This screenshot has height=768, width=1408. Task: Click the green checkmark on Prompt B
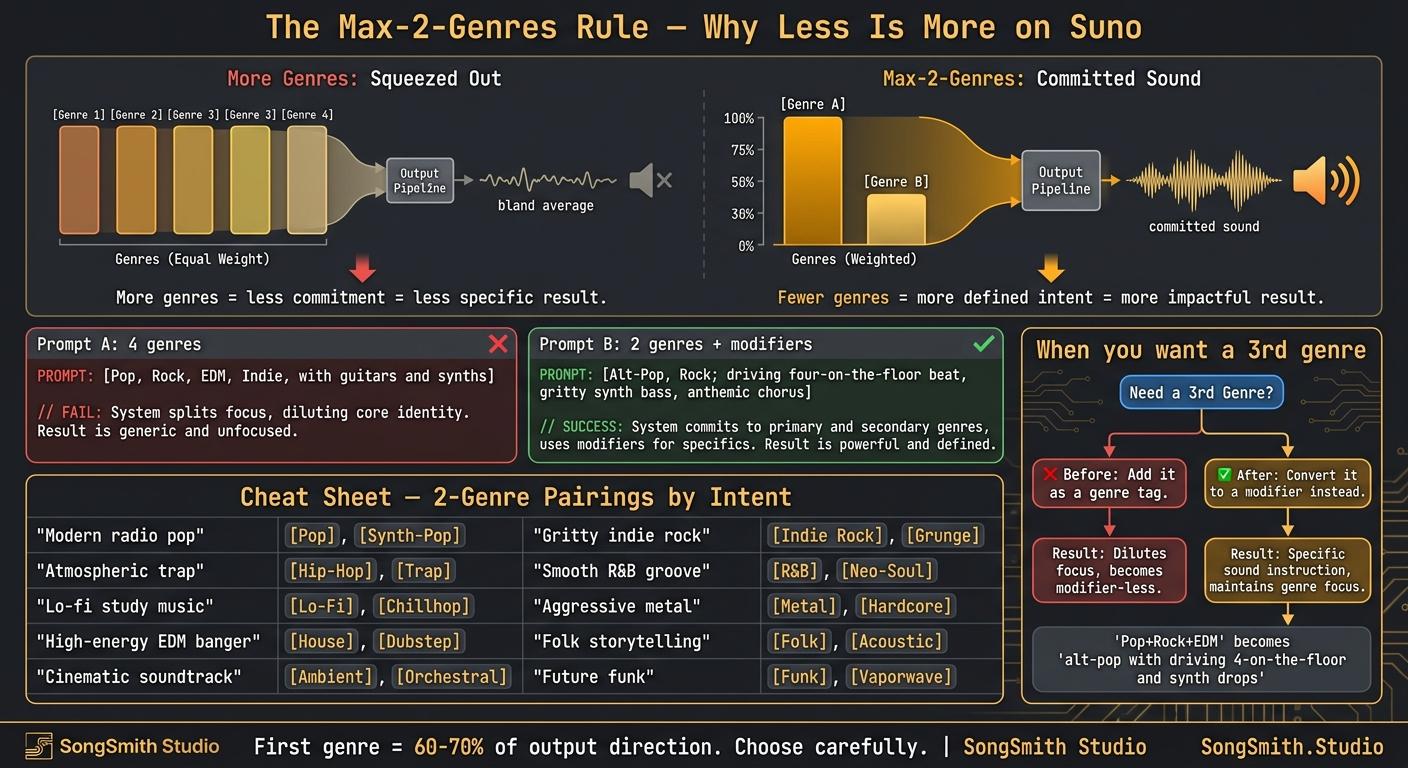click(x=984, y=344)
